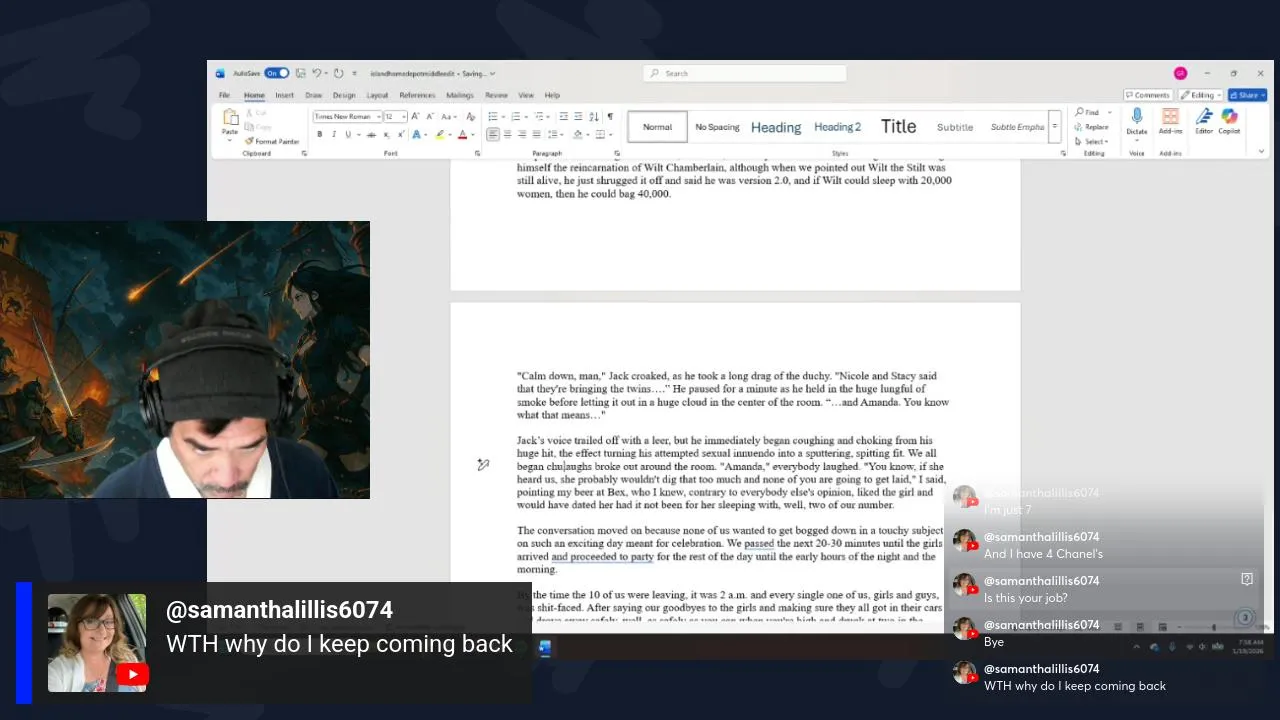The image size is (1280, 720).
Task: Toggle Underline formatting
Action: (x=348, y=134)
